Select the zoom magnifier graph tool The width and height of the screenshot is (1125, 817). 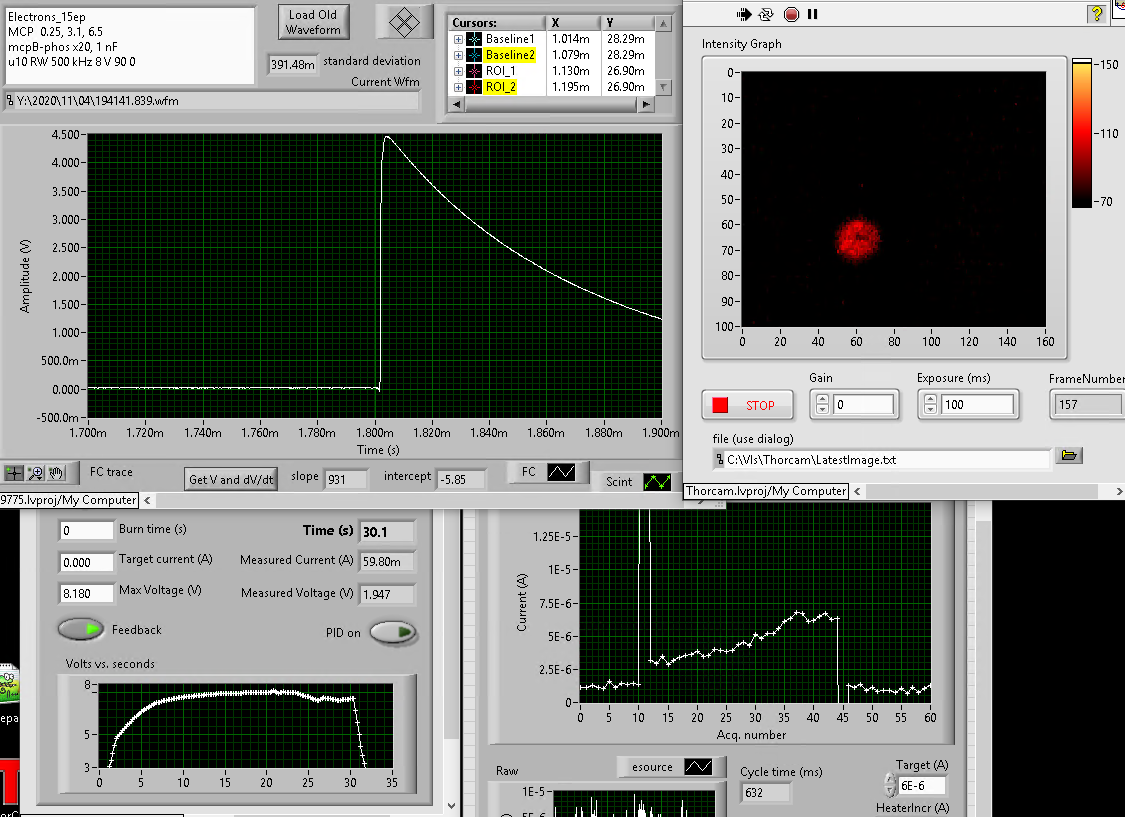pyautogui.click(x=37, y=473)
